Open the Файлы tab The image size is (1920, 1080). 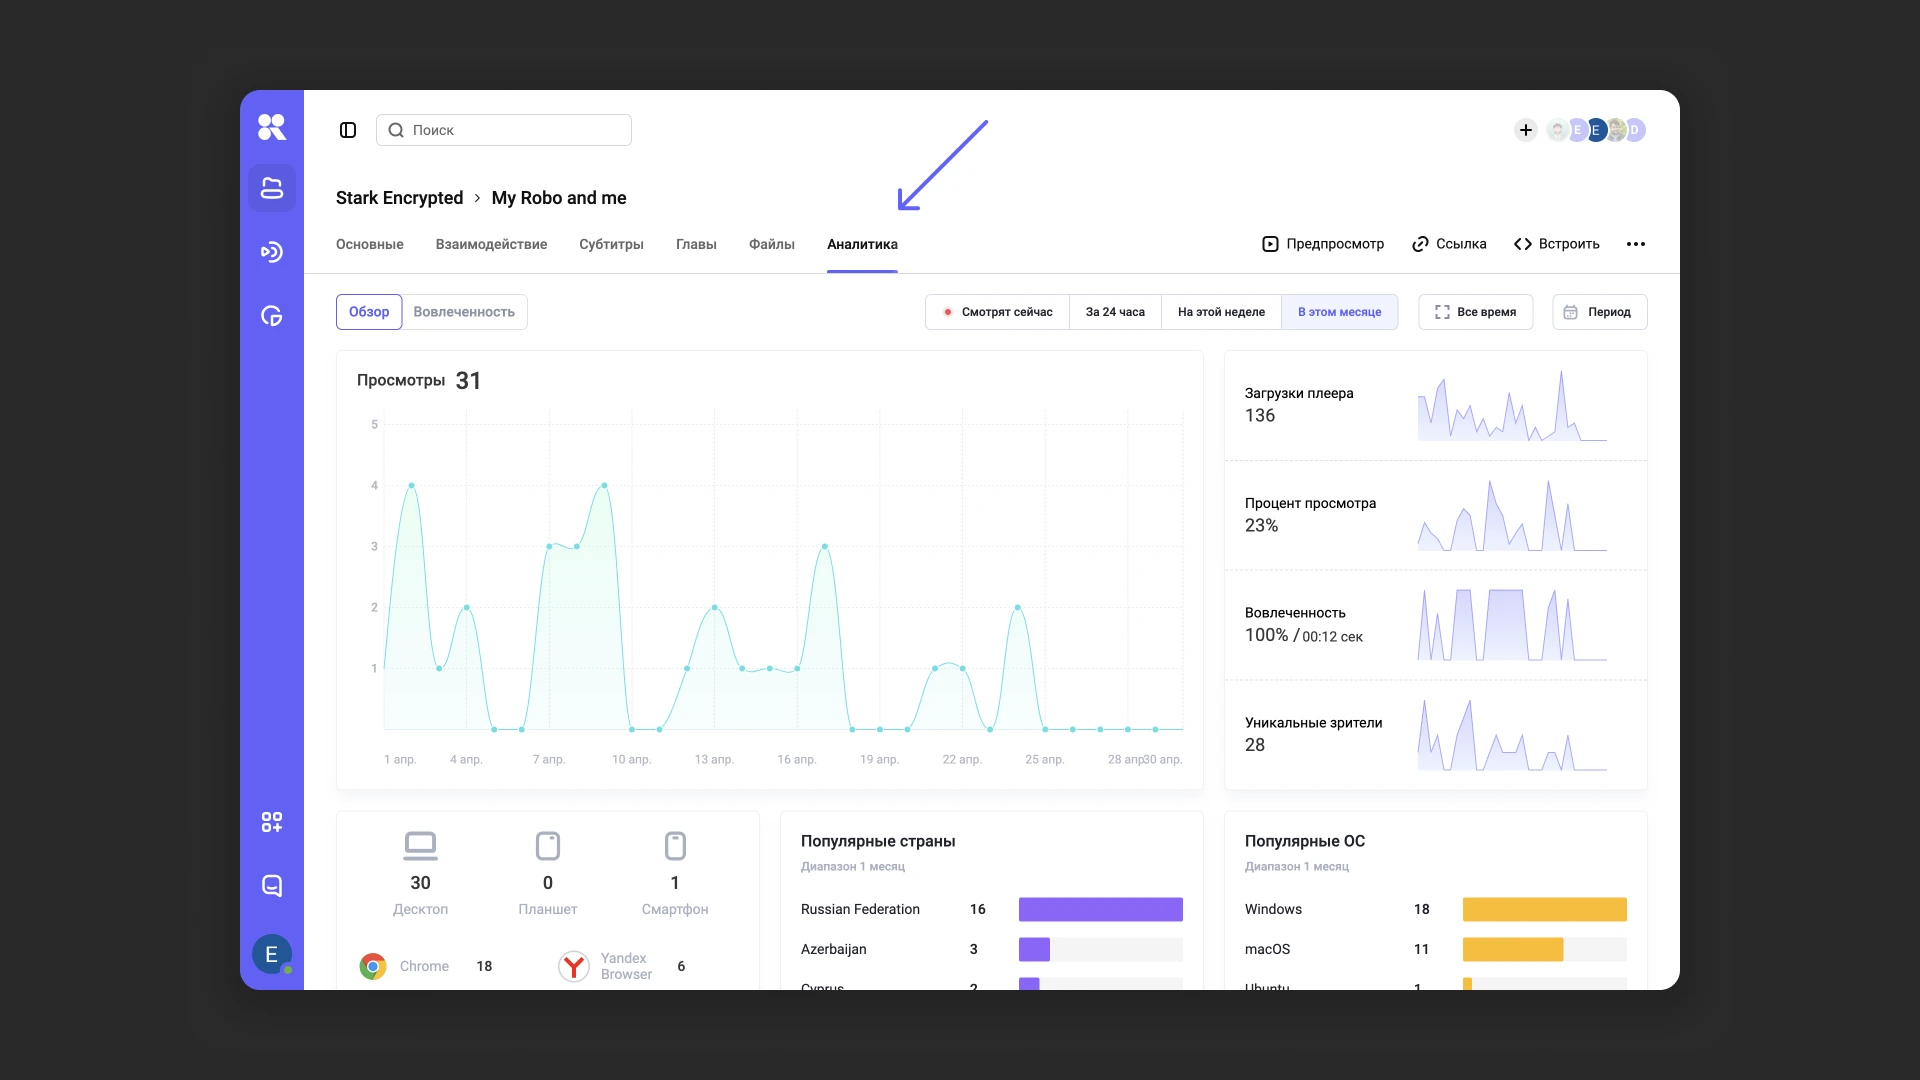[771, 244]
